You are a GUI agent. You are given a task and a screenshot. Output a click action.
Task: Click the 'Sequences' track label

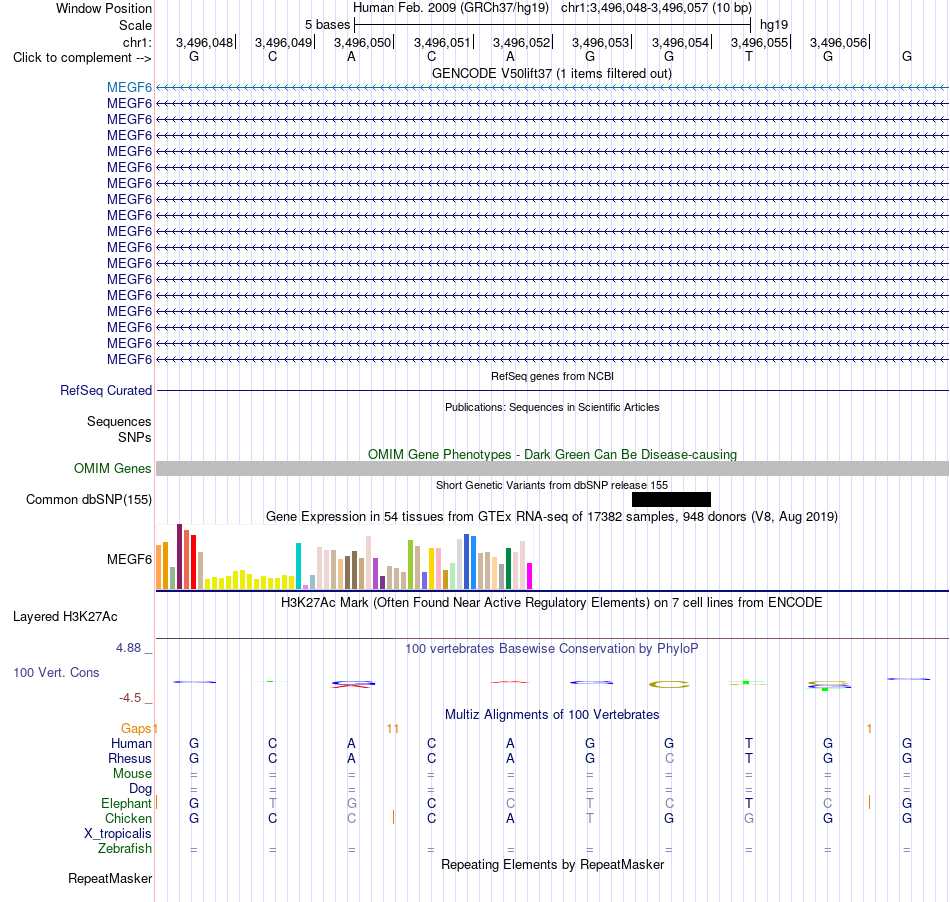tap(119, 421)
